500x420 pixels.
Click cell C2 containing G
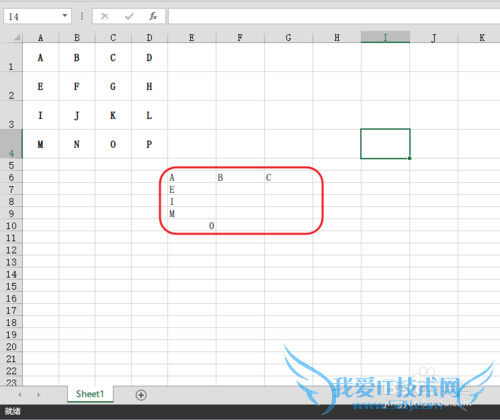(x=113, y=86)
